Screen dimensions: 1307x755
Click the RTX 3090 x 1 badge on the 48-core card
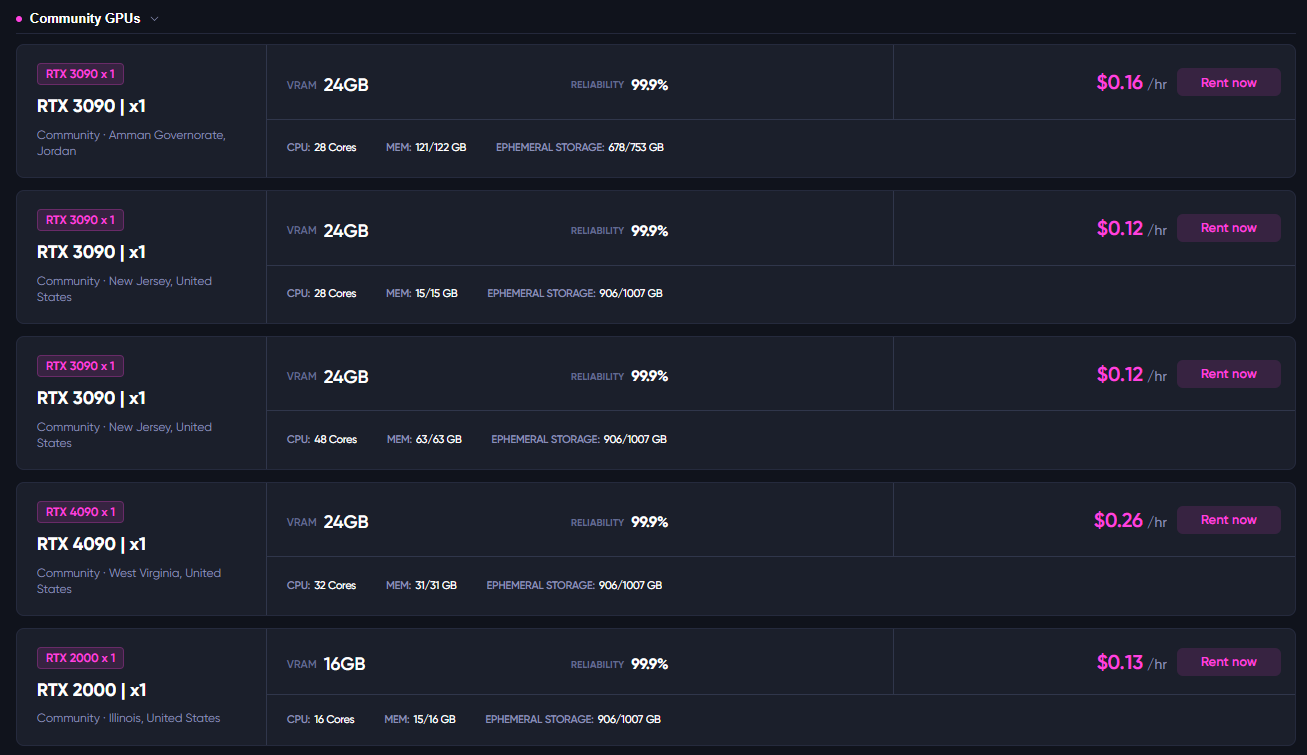80,366
